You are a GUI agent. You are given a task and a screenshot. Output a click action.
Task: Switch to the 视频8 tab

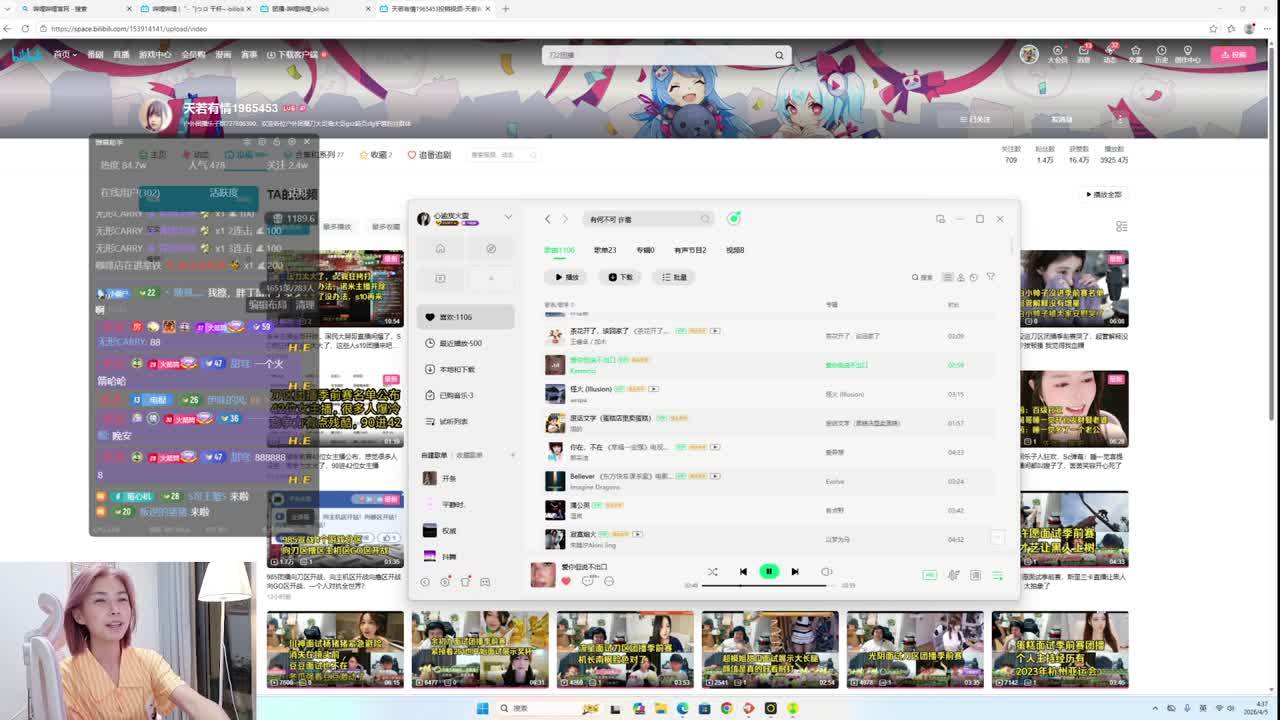coord(735,250)
